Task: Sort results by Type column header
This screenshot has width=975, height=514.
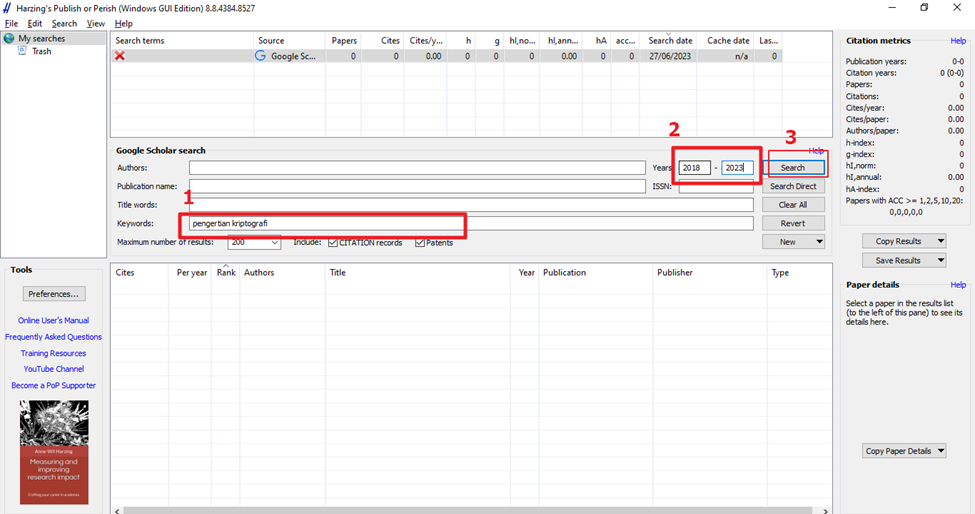Action: [799, 273]
